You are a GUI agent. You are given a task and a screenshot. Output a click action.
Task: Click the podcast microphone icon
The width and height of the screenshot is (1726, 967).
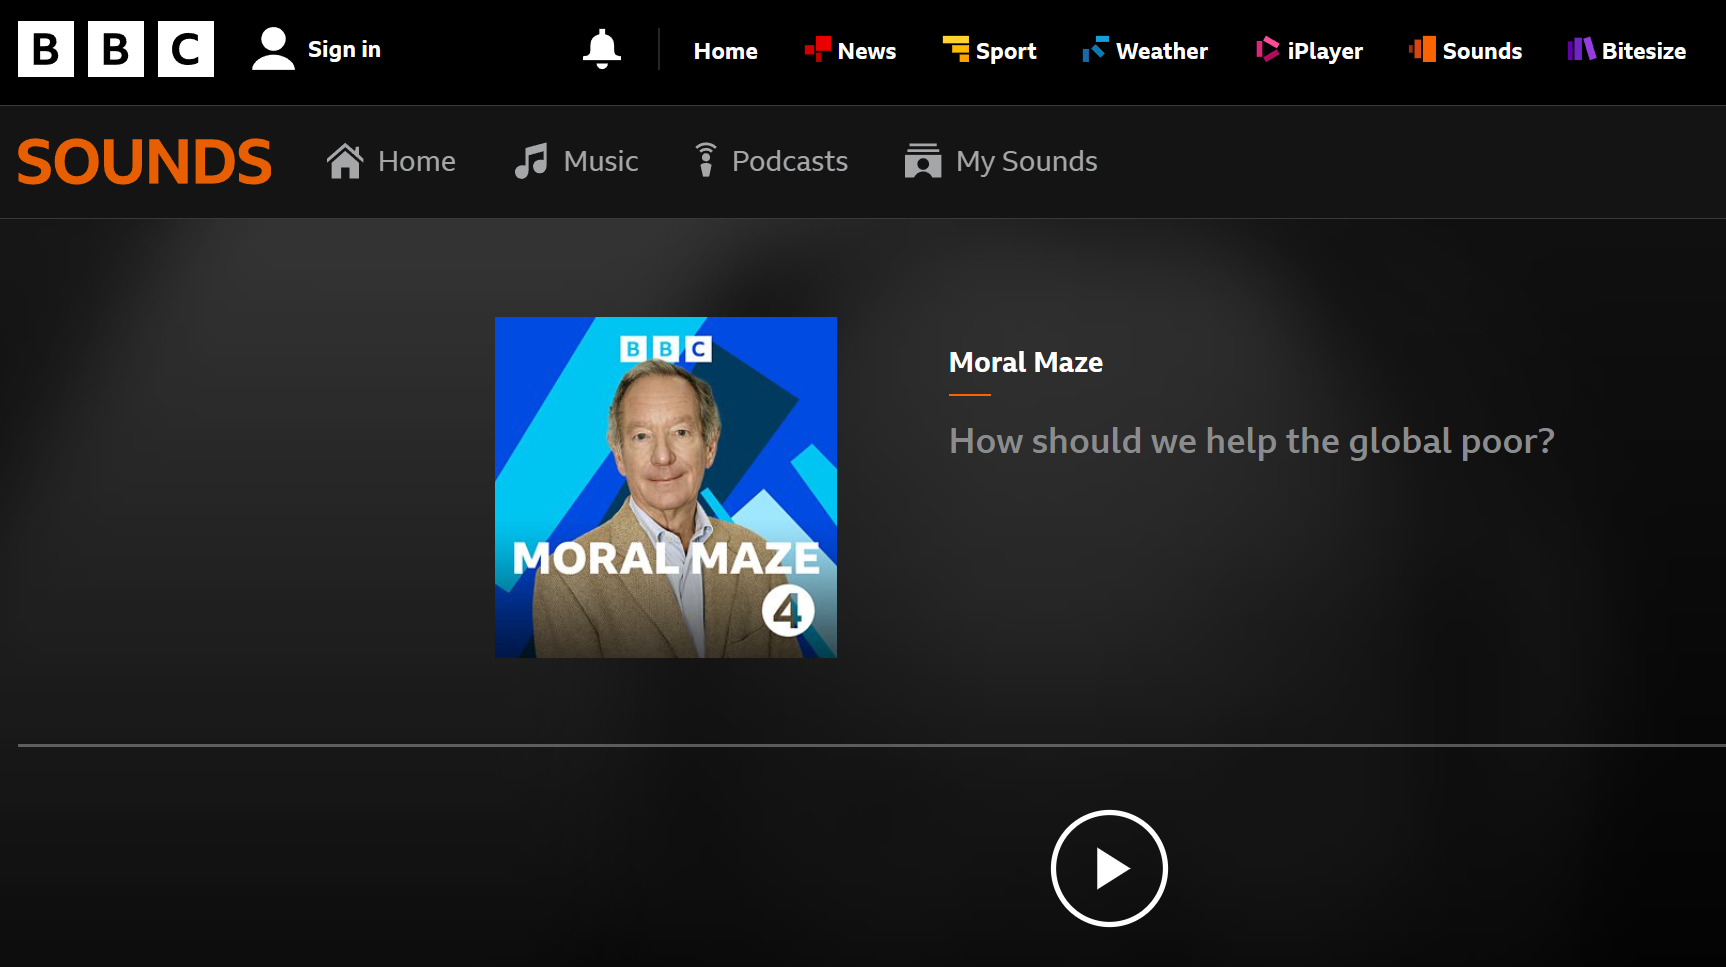pyautogui.click(x=706, y=160)
